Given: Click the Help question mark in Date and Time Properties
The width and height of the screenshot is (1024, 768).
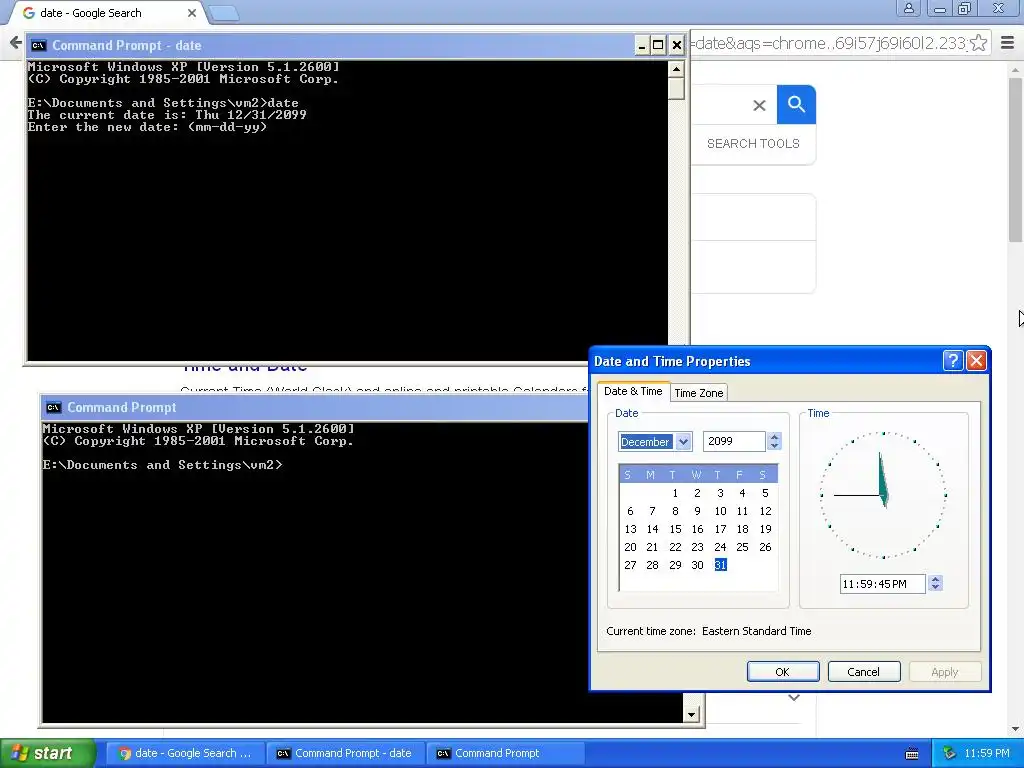Looking at the screenshot, I should (x=953, y=360).
